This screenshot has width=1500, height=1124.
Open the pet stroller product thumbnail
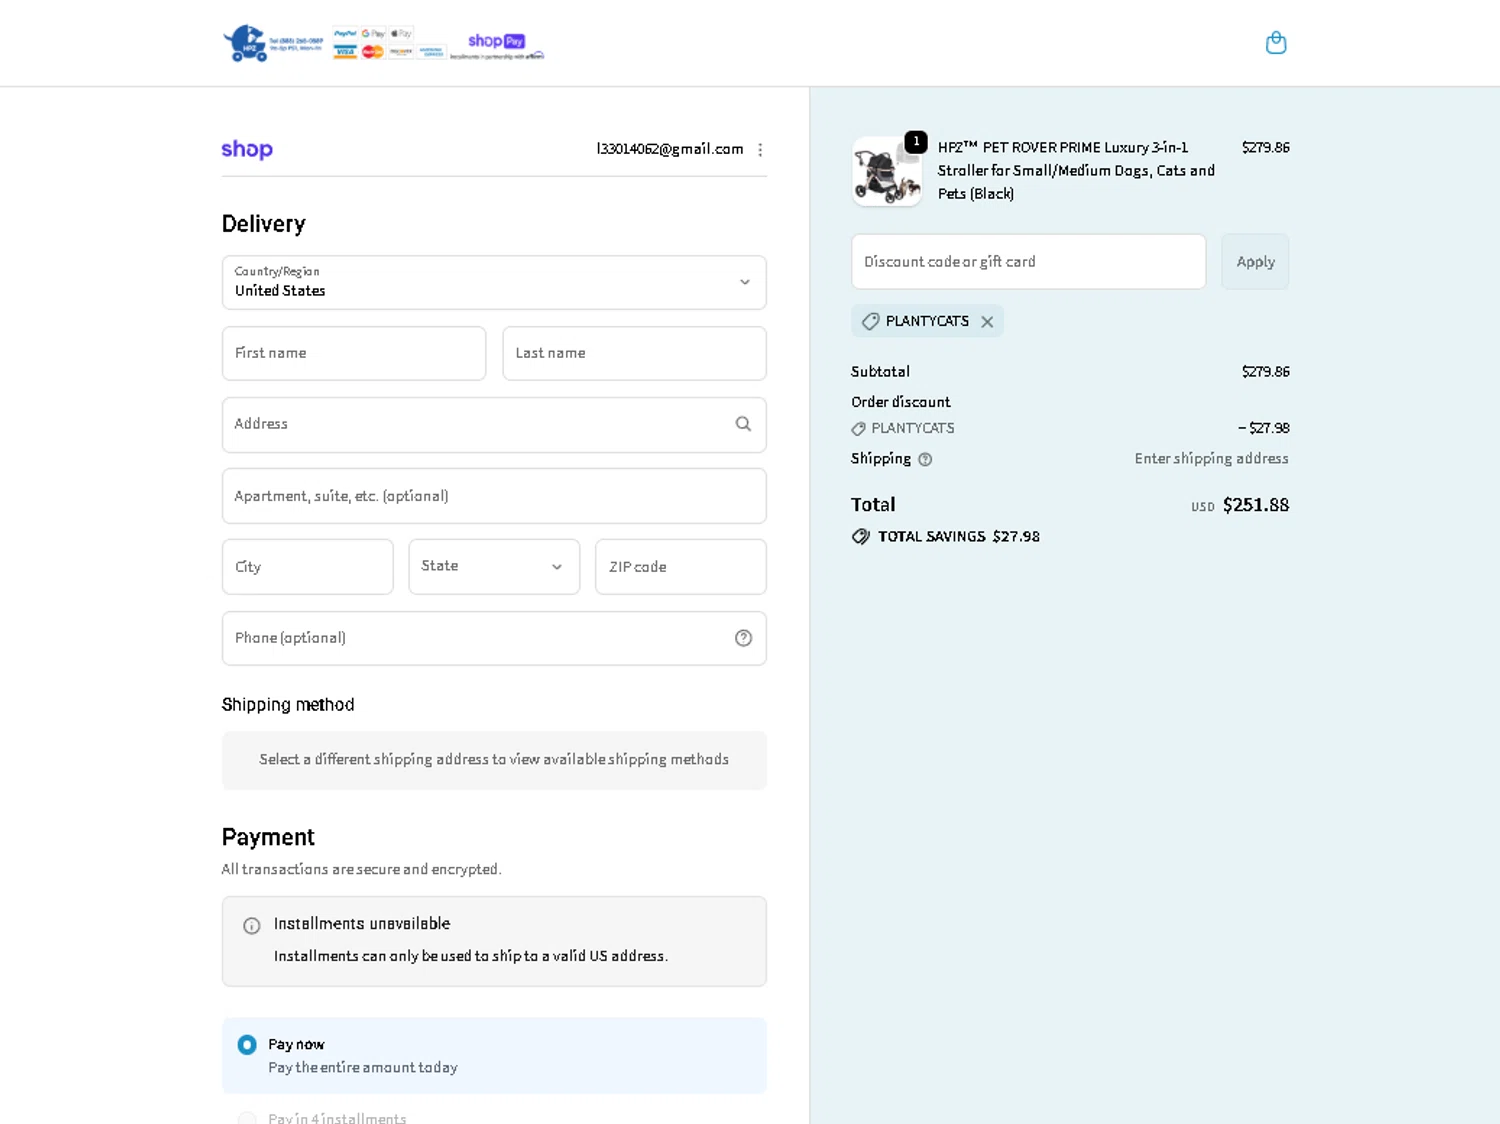[x=887, y=172]
